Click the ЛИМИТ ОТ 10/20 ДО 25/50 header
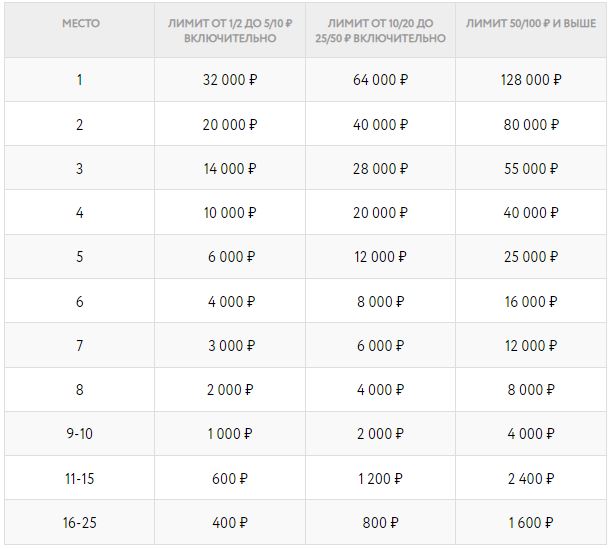 point(380,29)
